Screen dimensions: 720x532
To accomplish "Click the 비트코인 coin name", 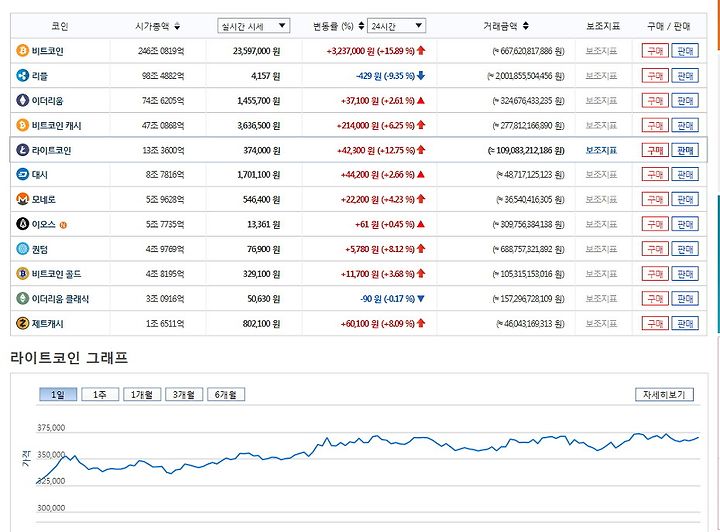I will 47,51.
